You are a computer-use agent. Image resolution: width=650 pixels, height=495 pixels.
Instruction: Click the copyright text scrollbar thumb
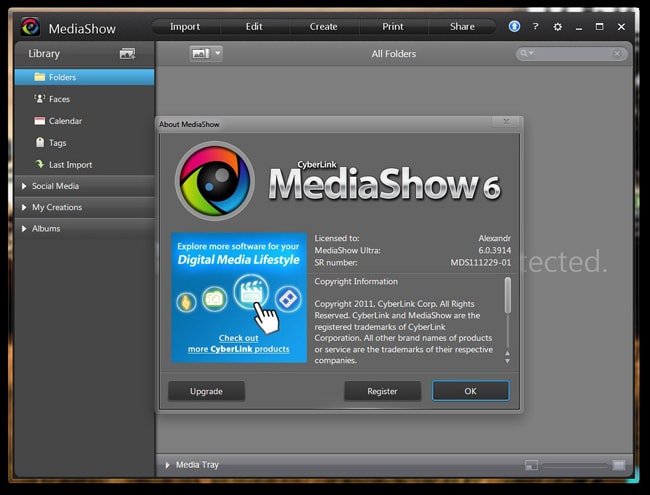click(x=508, y=295)
